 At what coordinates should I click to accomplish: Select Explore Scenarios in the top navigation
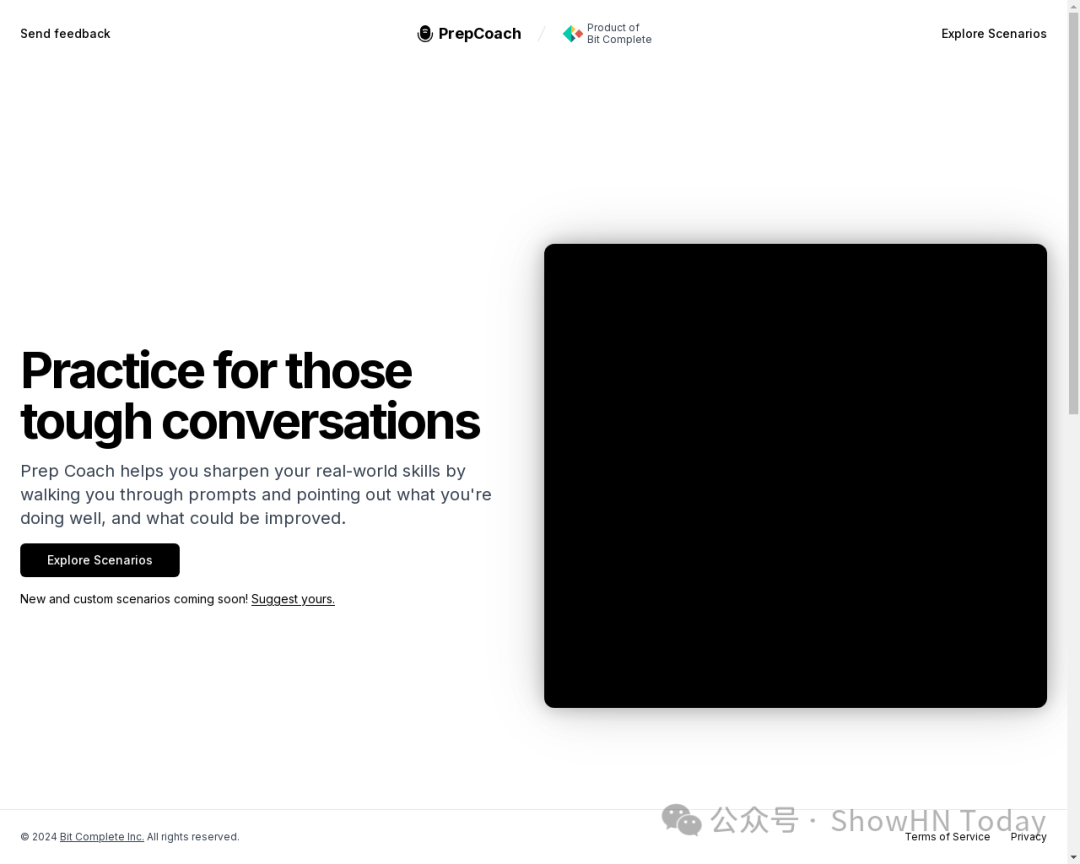[x=993, y=34]
